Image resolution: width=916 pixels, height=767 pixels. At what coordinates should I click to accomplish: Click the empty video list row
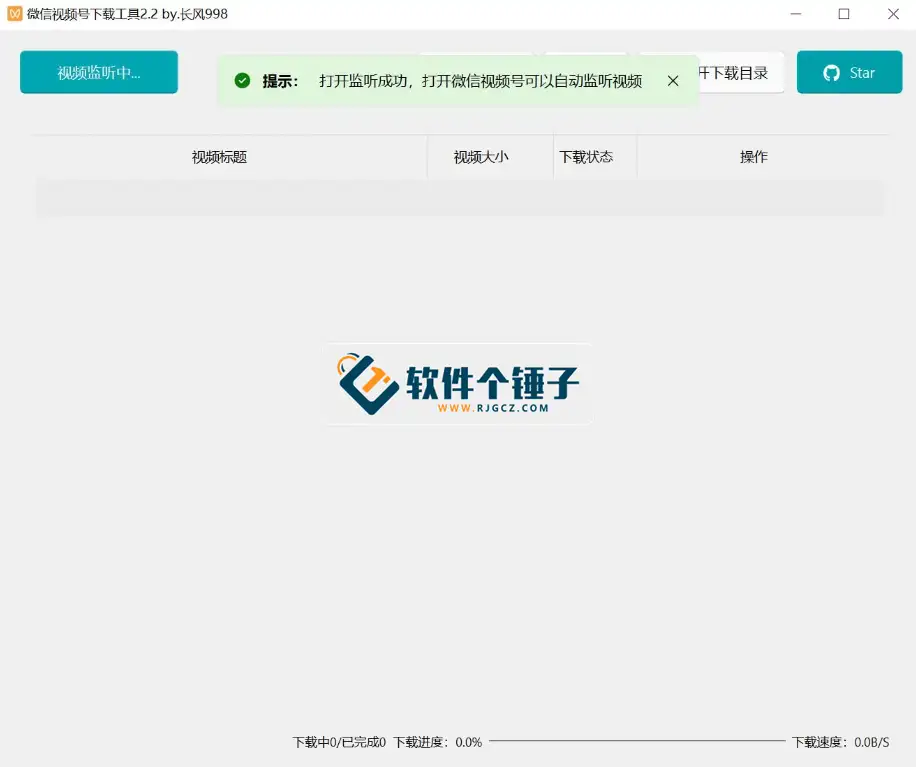pos(458,197)
